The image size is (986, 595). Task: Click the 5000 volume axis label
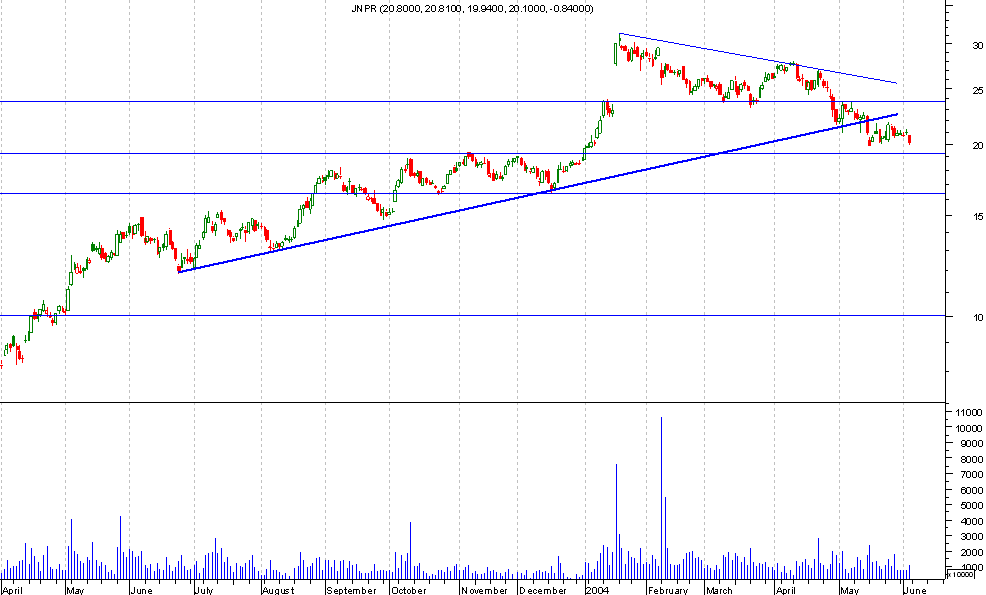point(972,506)
